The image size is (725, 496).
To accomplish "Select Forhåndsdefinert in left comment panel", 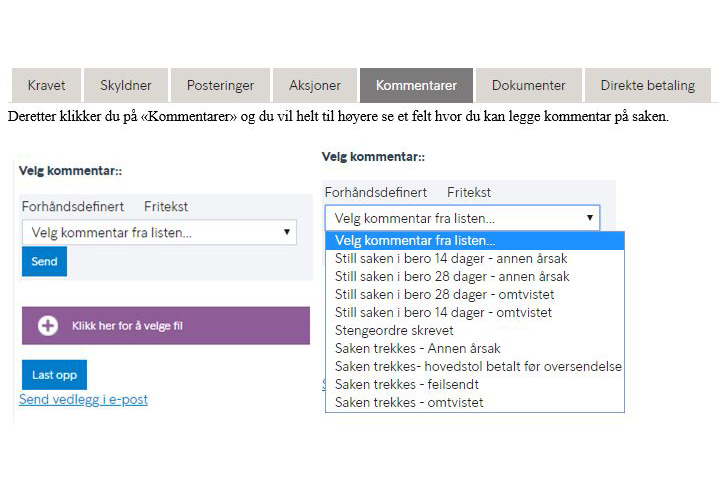I will (x=73, y=207).
